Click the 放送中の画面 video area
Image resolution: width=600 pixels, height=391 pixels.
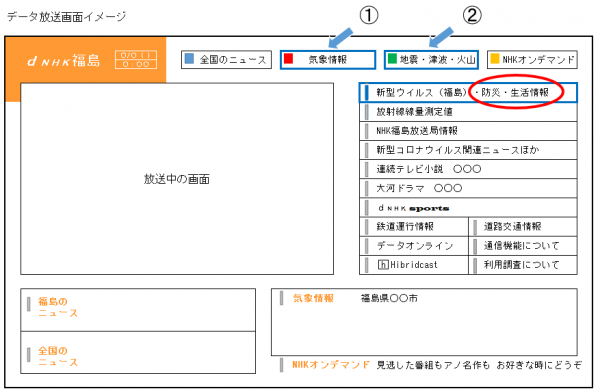pyautogui.click(x=177, y=179)
